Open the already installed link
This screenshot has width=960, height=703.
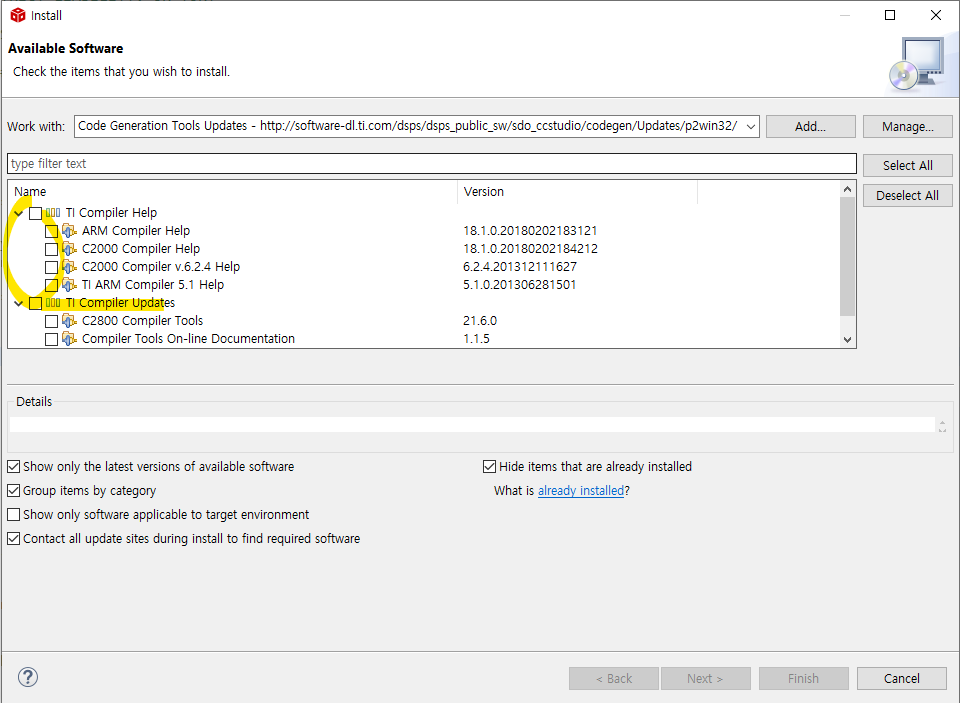(580, 491)
